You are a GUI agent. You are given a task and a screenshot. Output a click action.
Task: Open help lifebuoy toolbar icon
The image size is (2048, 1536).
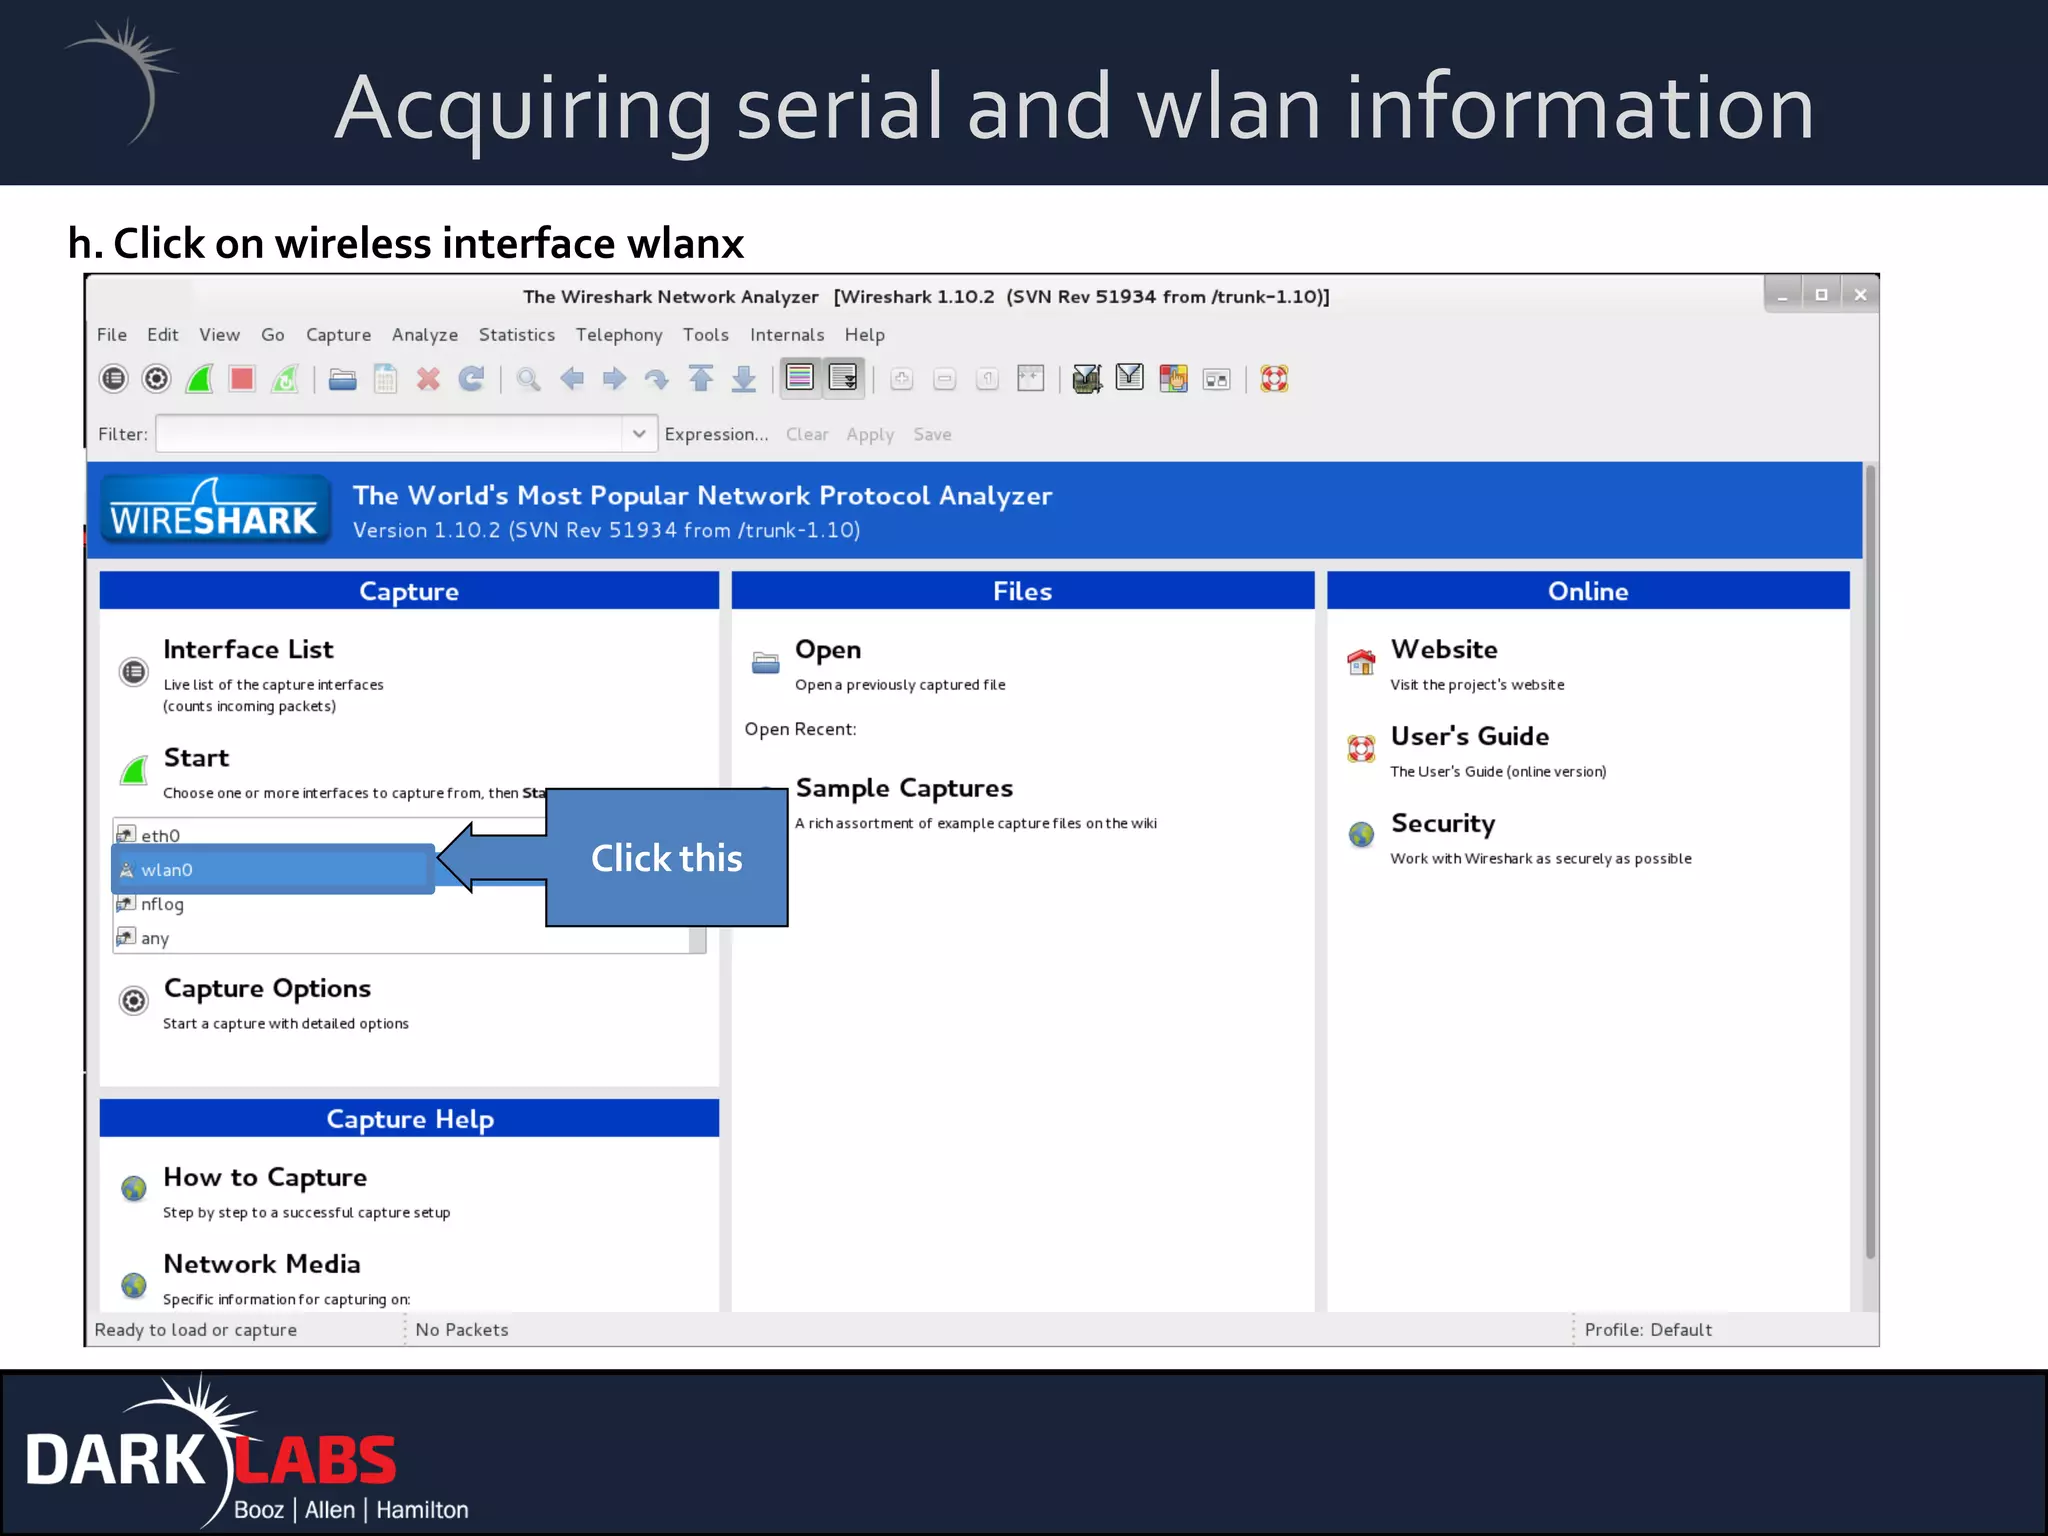point(1274,379)
